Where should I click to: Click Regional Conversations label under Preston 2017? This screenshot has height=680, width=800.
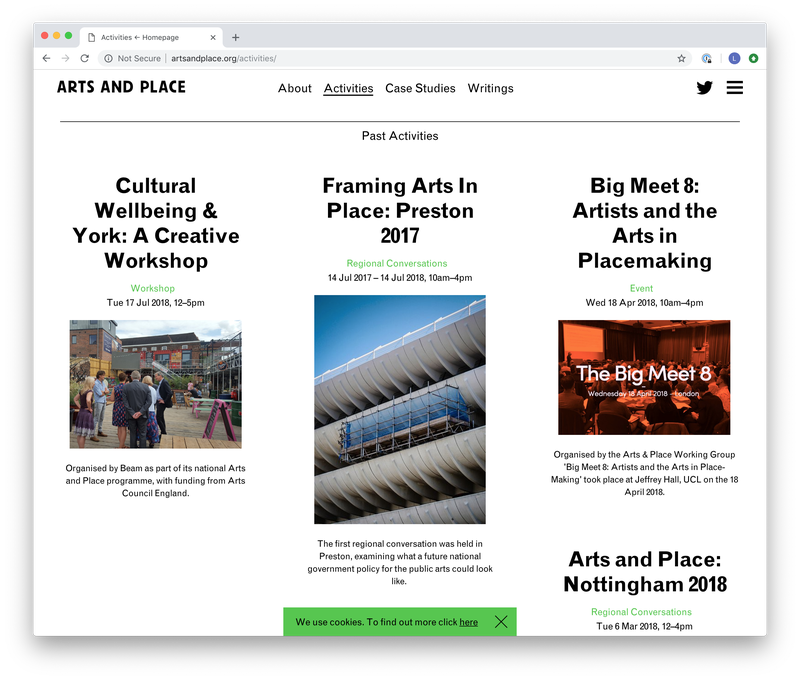pos(396,263)
